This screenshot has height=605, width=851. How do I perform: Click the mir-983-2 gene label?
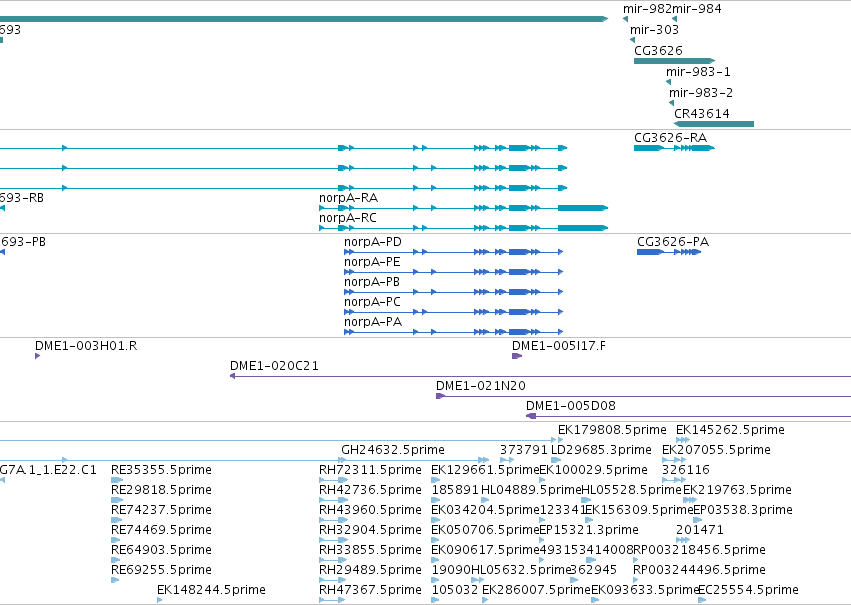tap(701, 93)
